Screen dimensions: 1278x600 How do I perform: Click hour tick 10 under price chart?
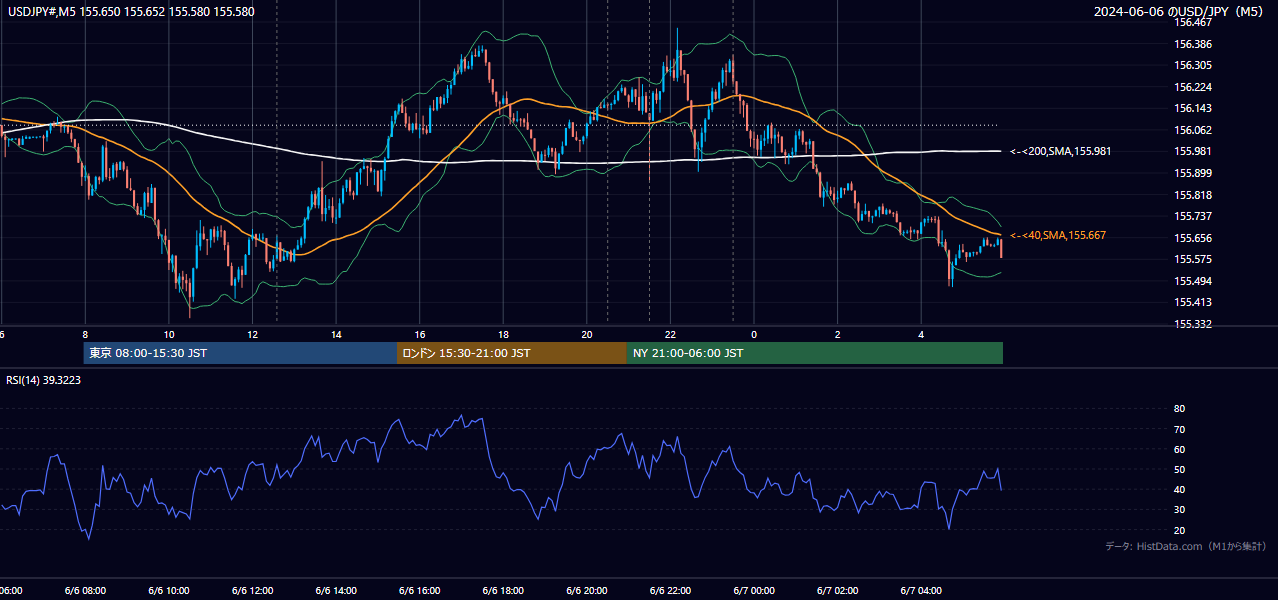click(x=169, y=335)
